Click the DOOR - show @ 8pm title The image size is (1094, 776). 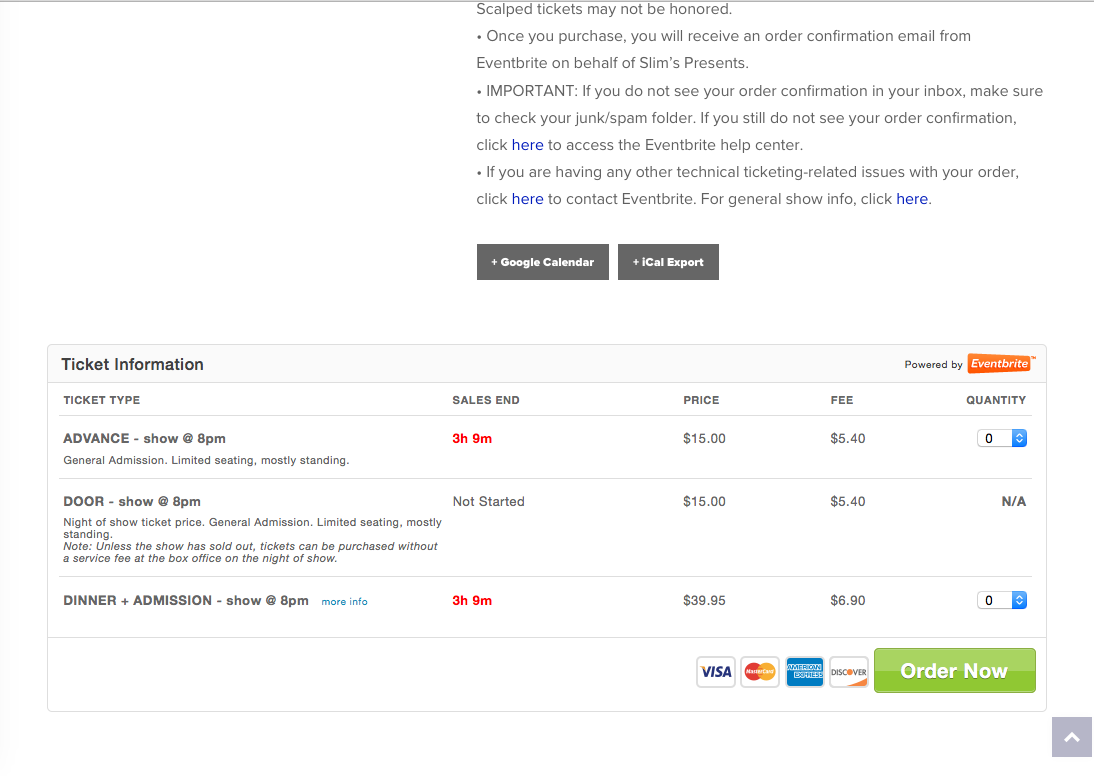(132, 501)
